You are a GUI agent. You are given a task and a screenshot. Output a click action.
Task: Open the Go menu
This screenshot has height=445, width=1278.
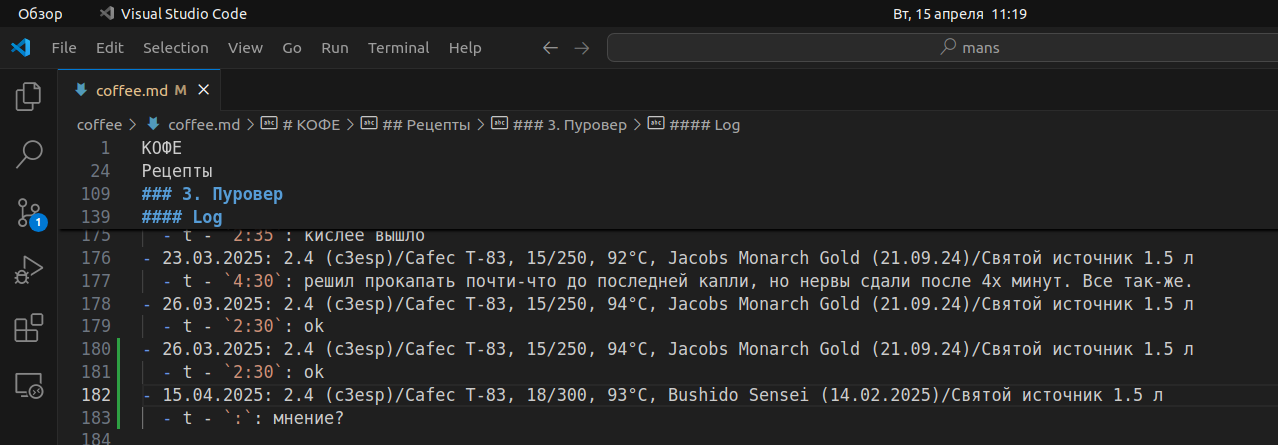[x=292, y=48]
